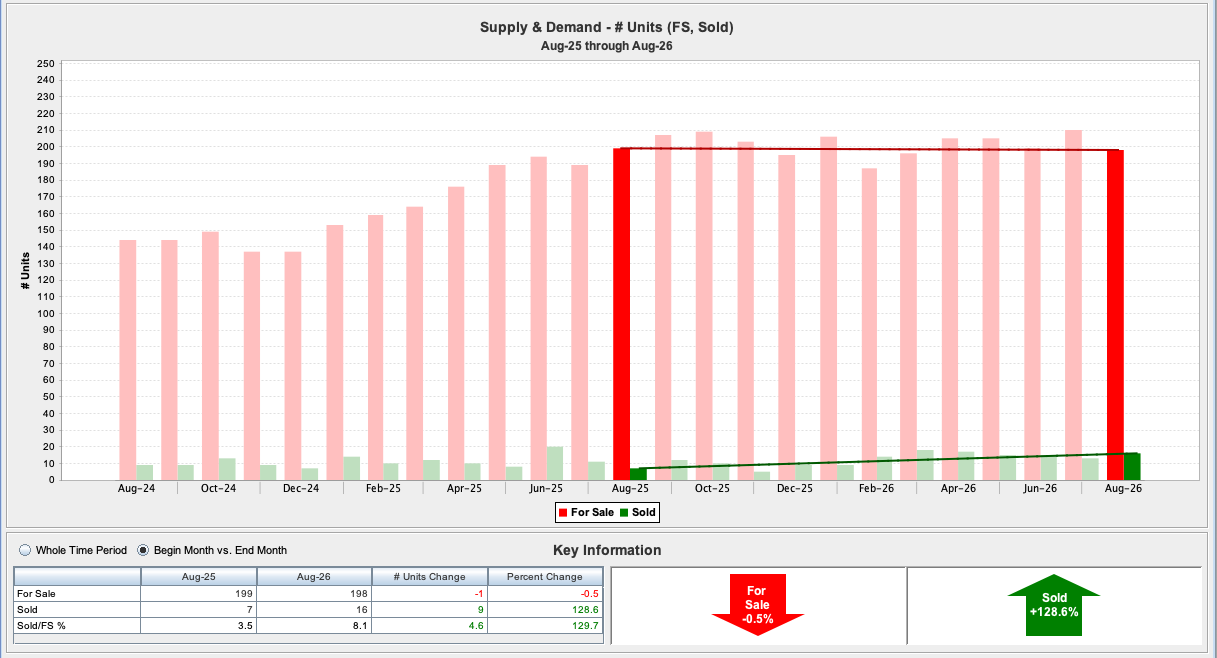Image resolution: width=1217 pixels, height=658 pixels.
Task: Click the Feb-25 x-axis label
Action: [x=383, y=489]
